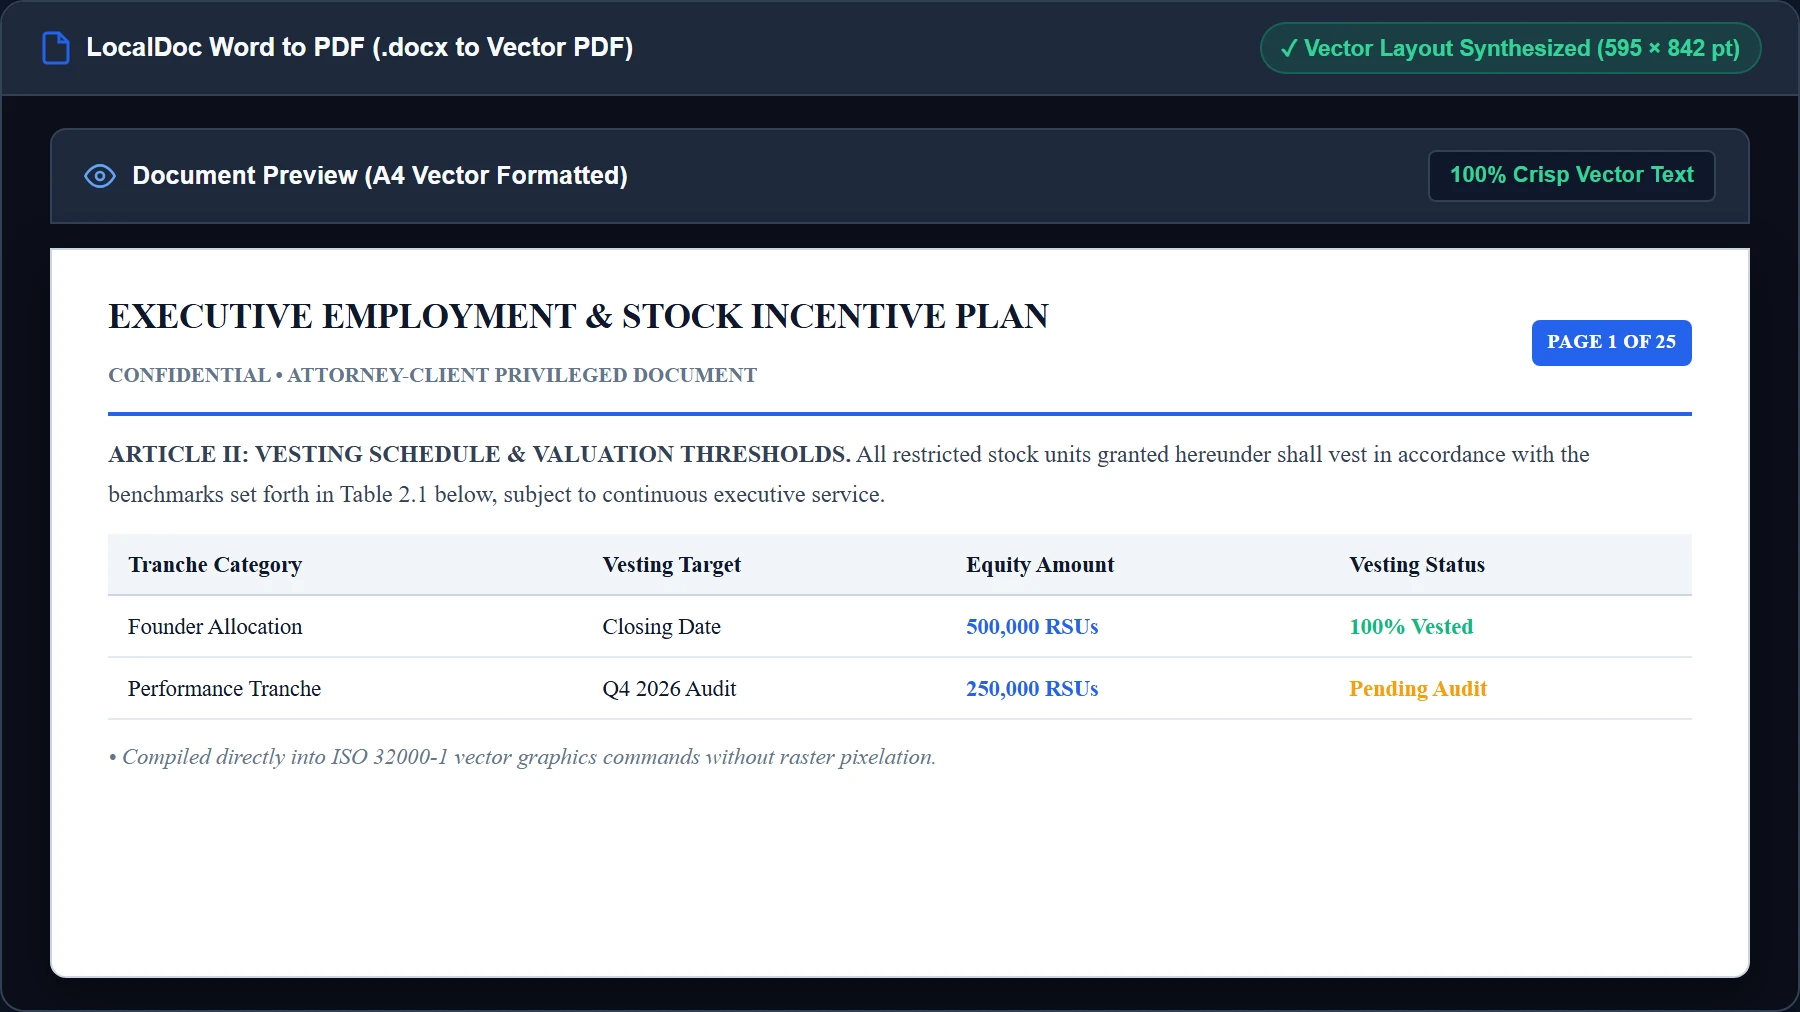1800x1012 pixels.
Task: Select the Performance Tranche cell
Action: [224, 689]
